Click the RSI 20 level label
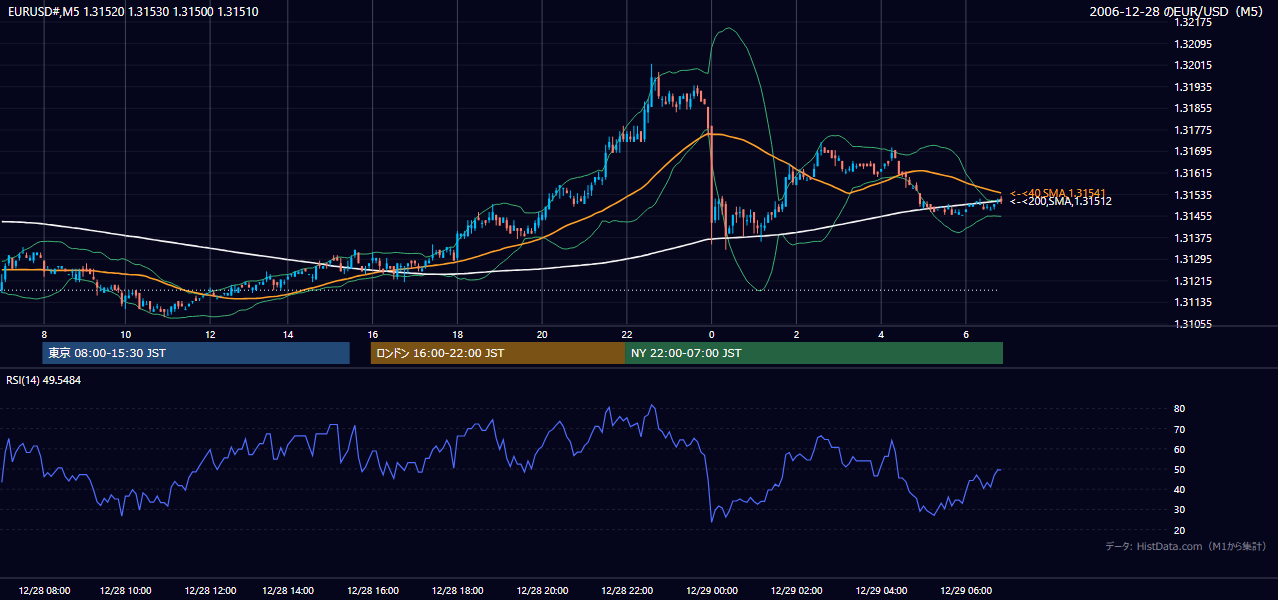 click(x=1179, y=530)
